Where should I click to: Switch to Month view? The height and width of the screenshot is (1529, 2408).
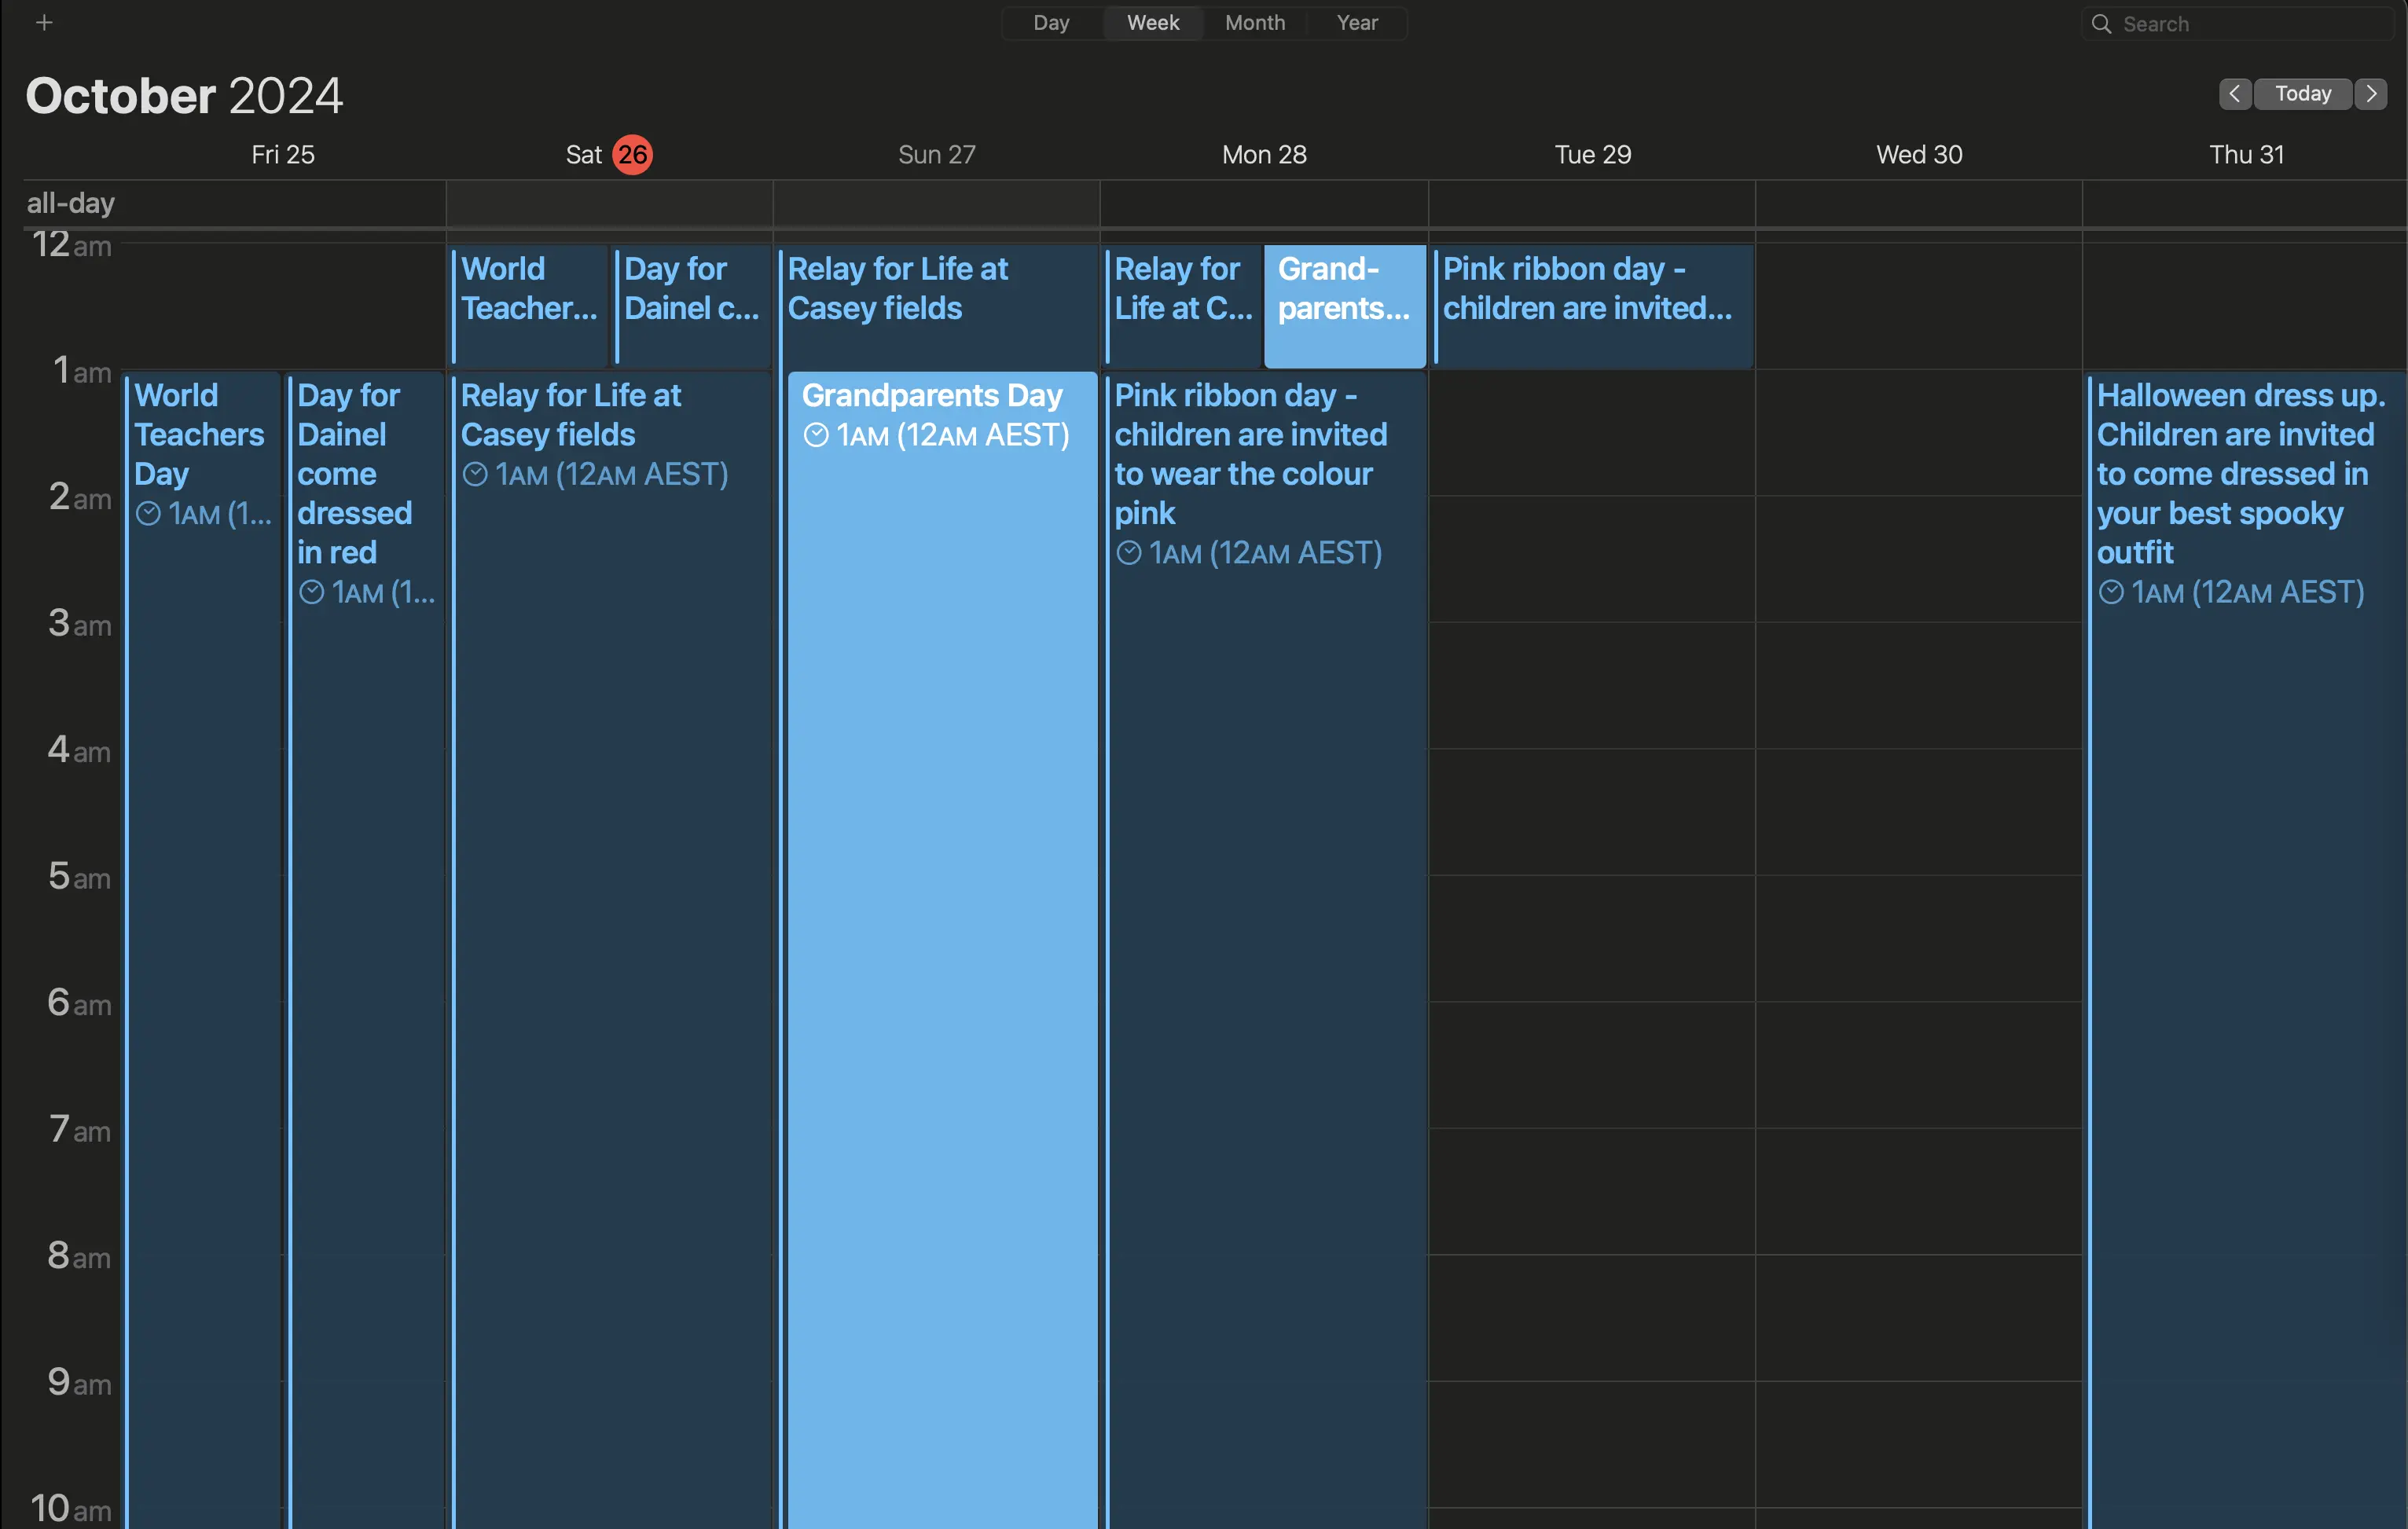[x=1254, y=22]
